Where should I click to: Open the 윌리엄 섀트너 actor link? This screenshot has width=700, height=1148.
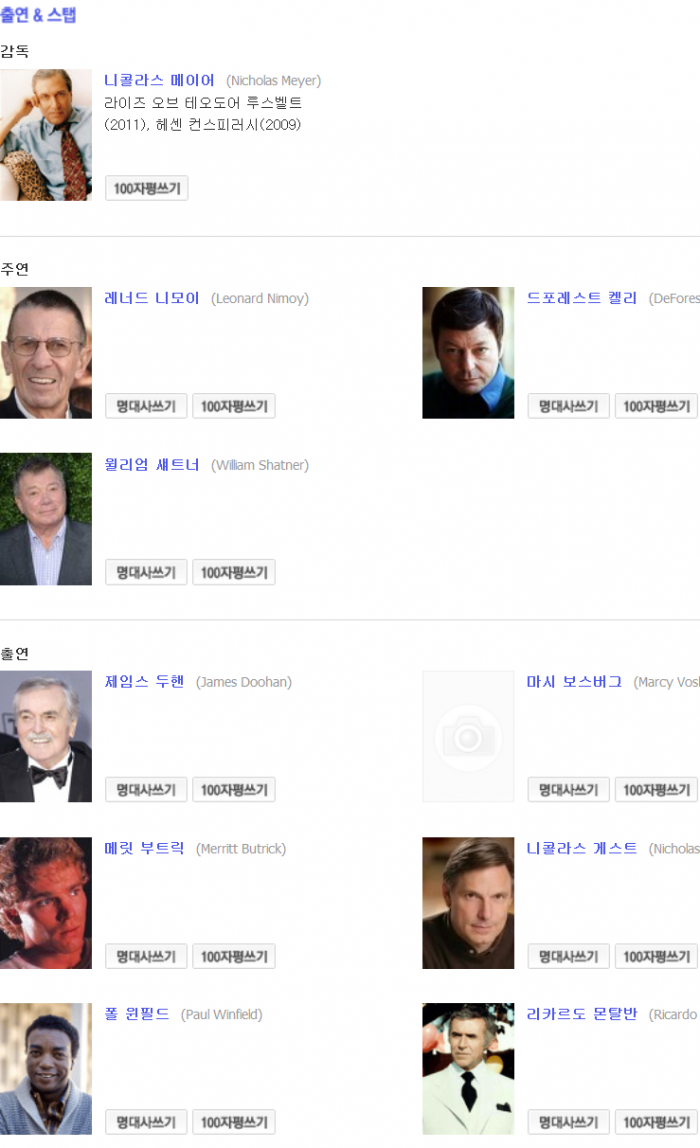[152, 464]
